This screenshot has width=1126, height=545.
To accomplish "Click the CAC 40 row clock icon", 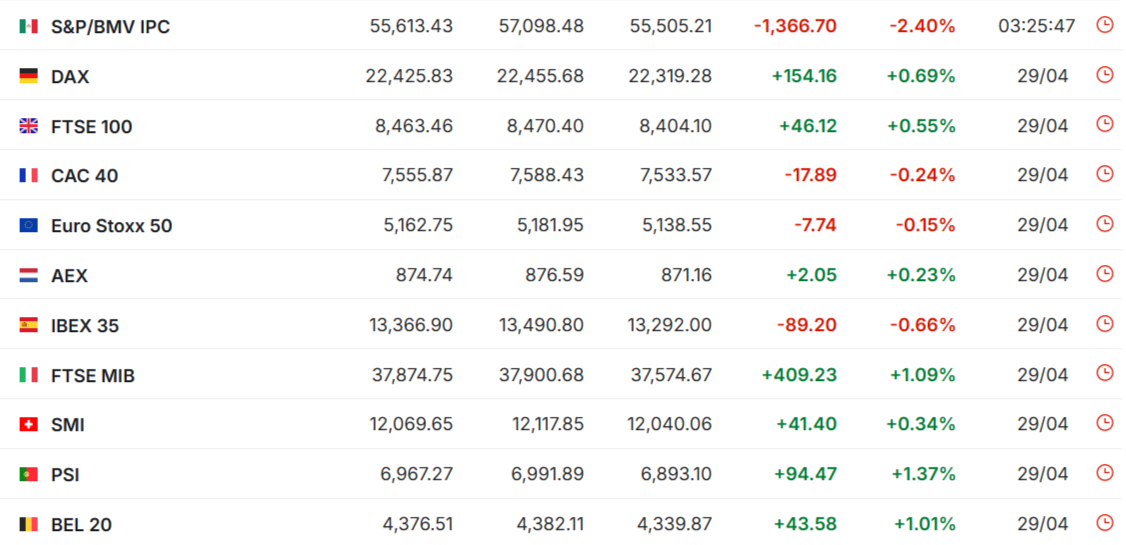I will point(1104,174).
